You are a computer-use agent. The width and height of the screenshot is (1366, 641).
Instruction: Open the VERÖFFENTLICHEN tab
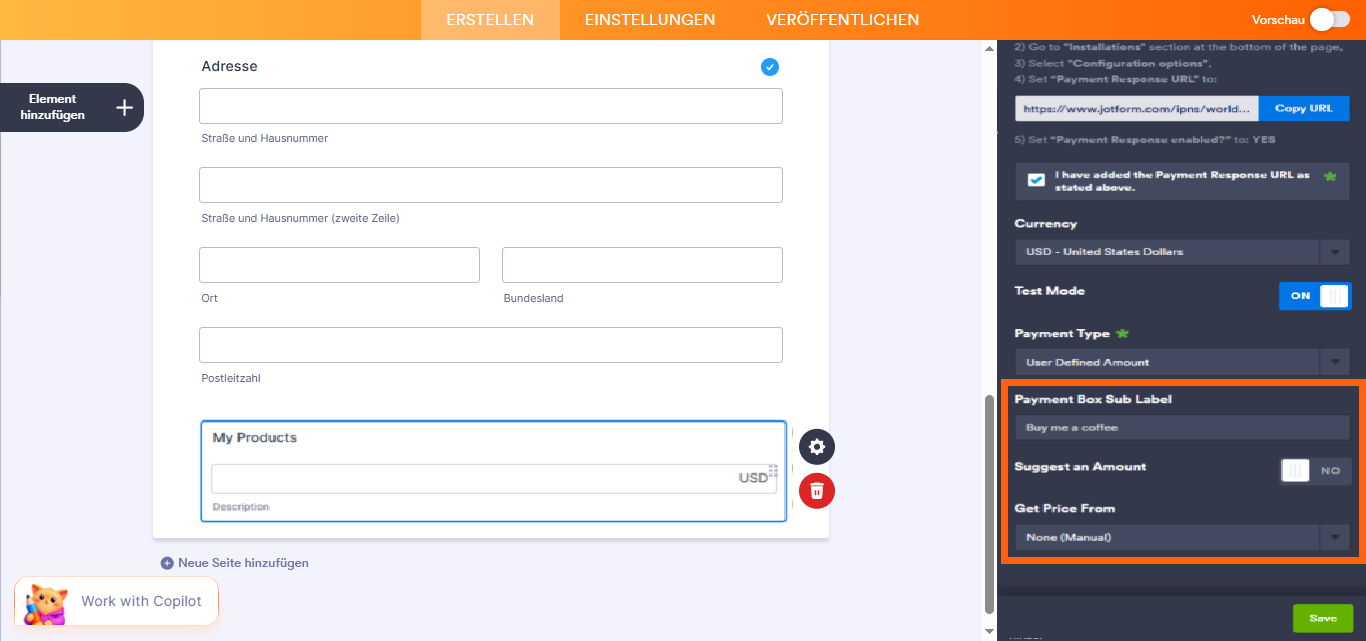[x=842, y=19]
